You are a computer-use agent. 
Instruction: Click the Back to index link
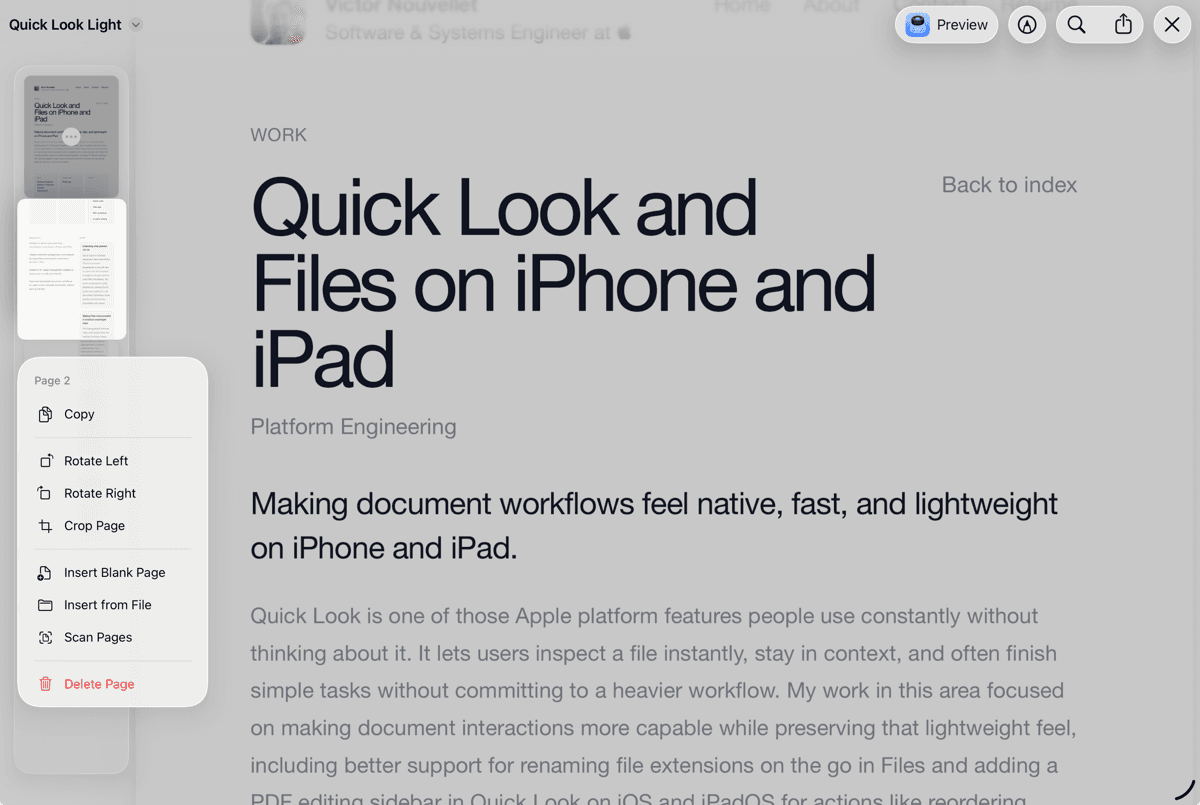coord(1008,184)
